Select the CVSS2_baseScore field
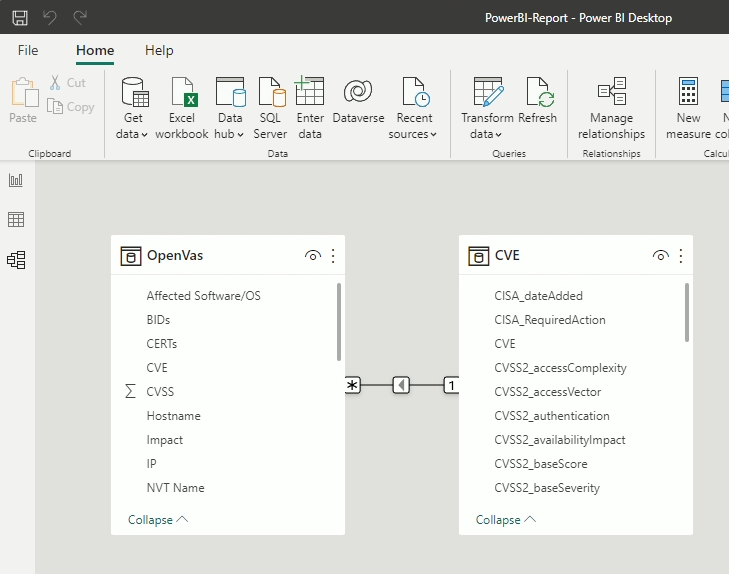 click(x=541, y=464)
